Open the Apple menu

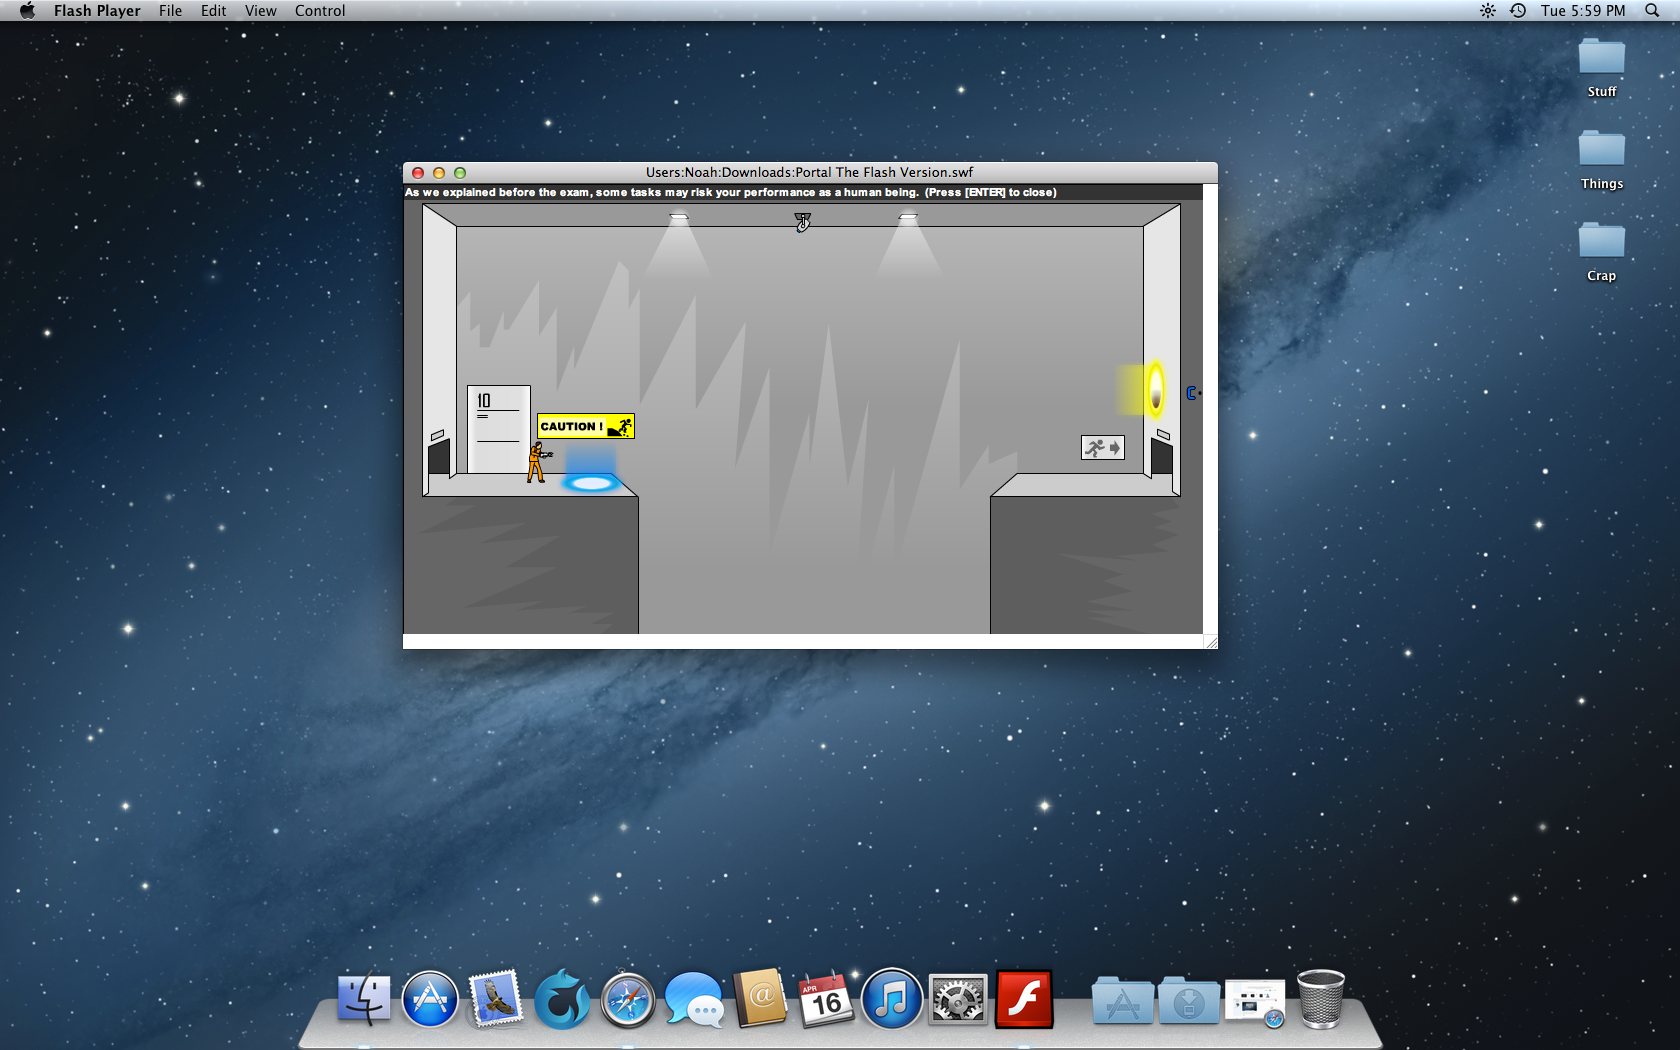pos(27,11)
